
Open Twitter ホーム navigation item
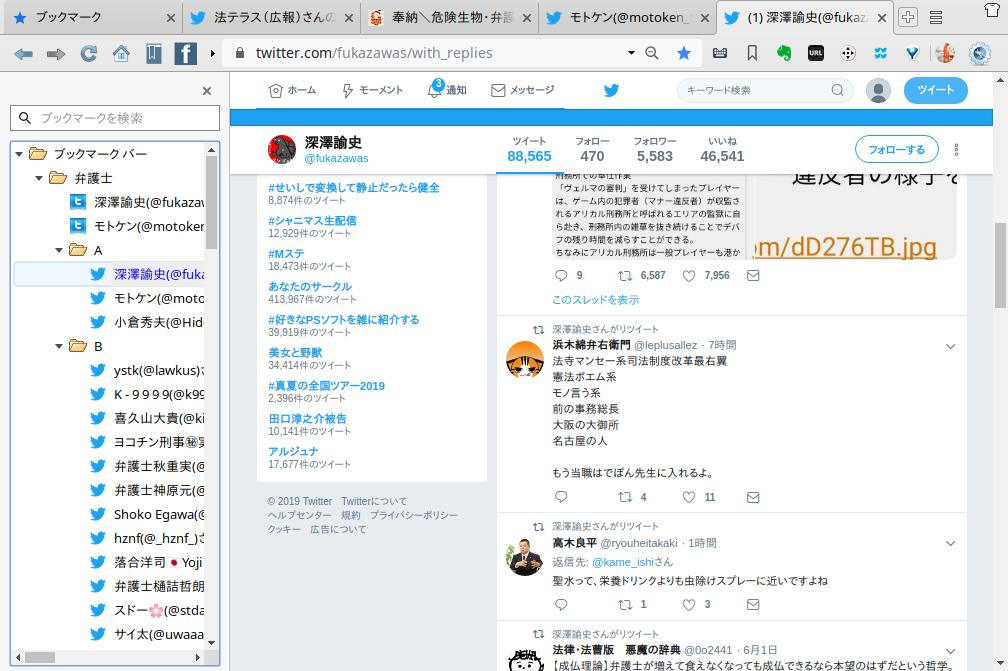(x=292, y=90)
